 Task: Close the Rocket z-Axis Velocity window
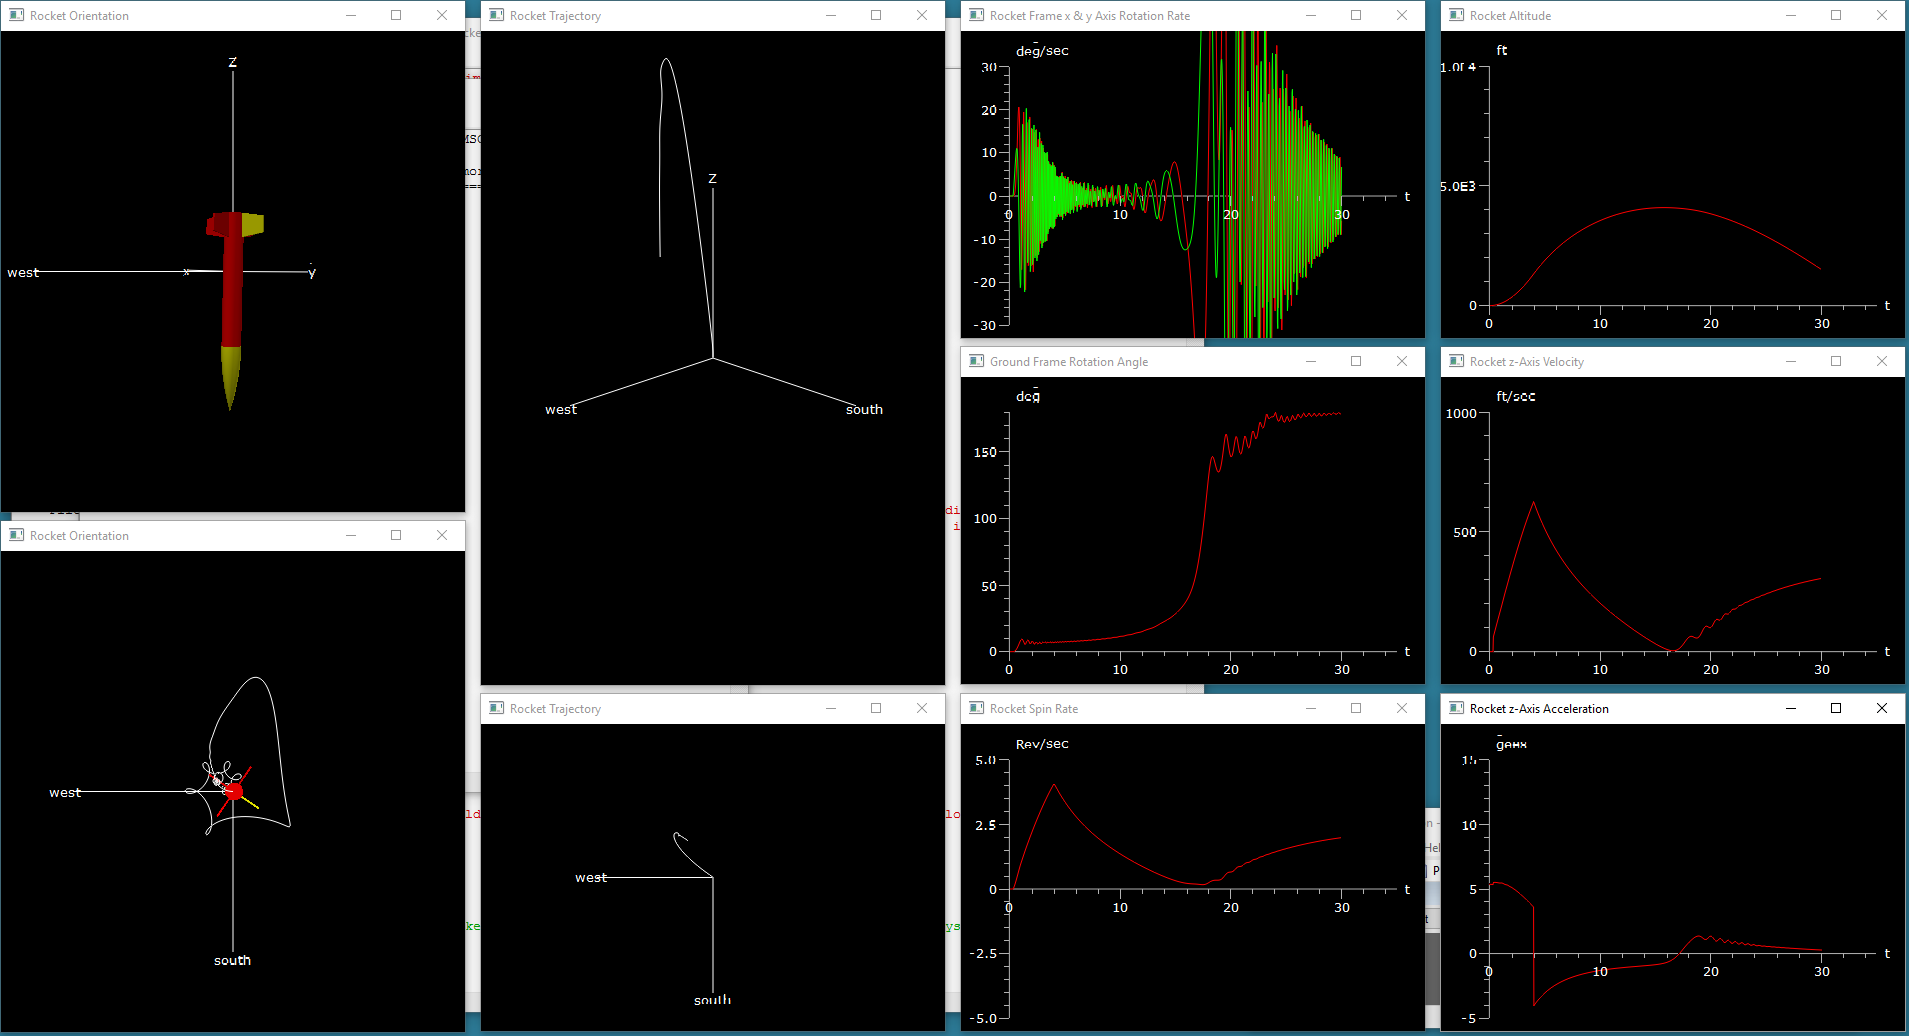[x=1882, y=361]
